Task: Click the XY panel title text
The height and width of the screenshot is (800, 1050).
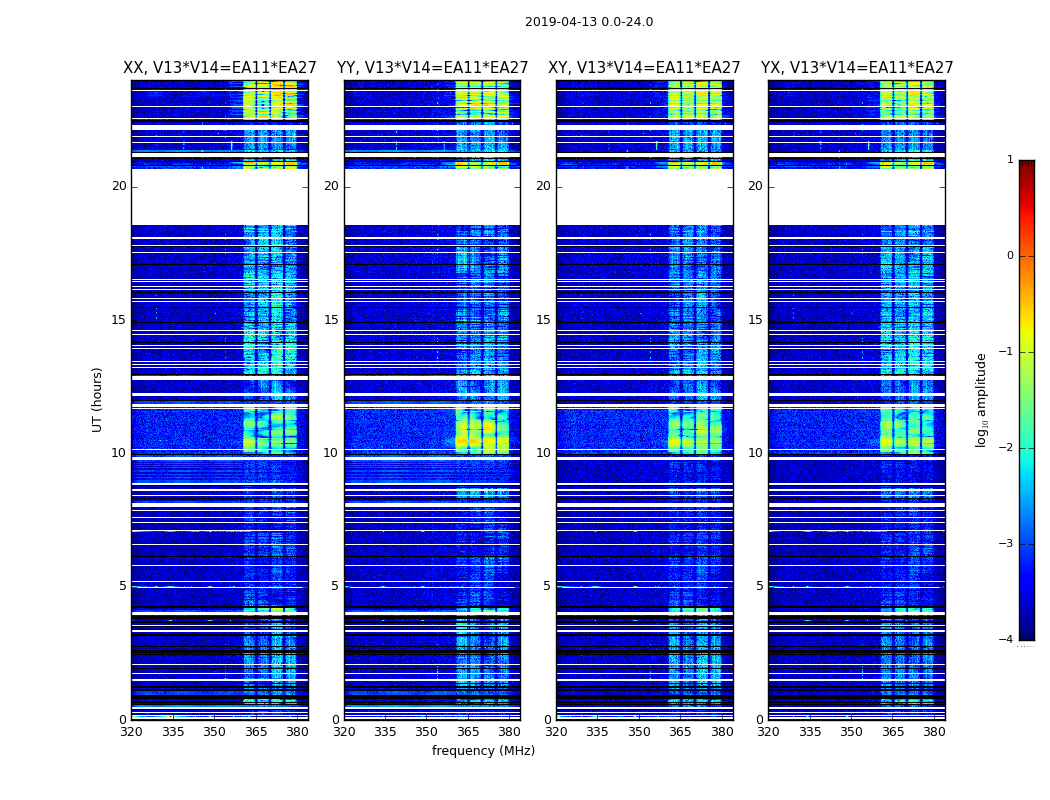Action: (644, 68)
